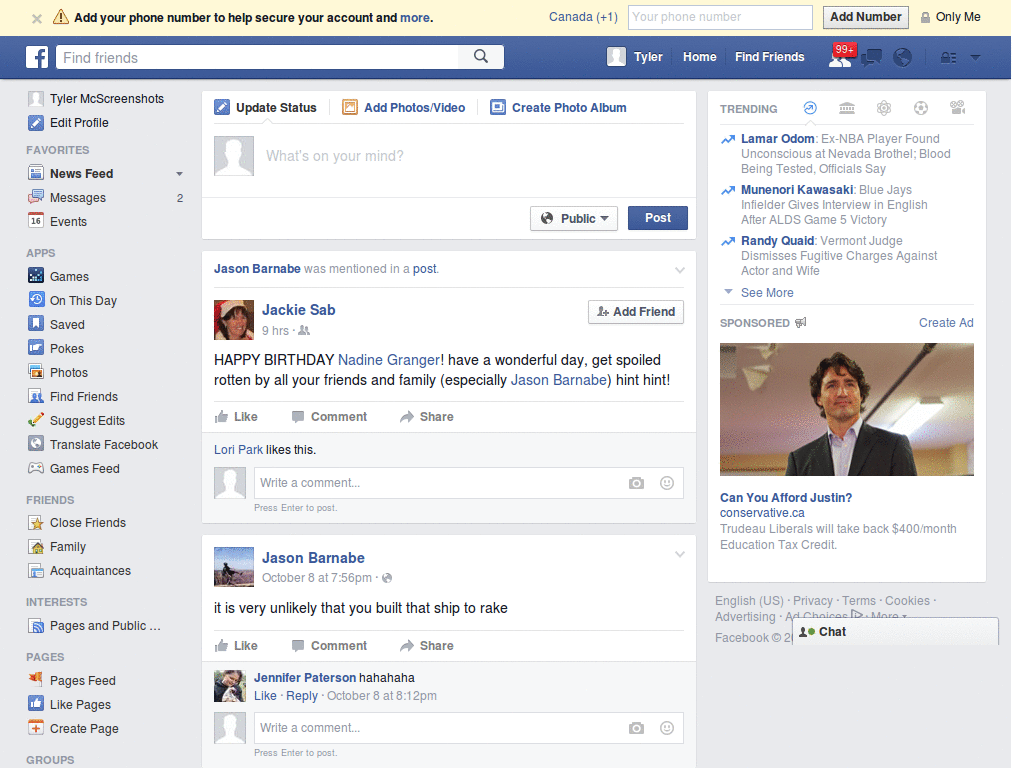Like Jackie Sab's birthday post
This screenshot has width=1024, height=768.
[x=236, y=417]
